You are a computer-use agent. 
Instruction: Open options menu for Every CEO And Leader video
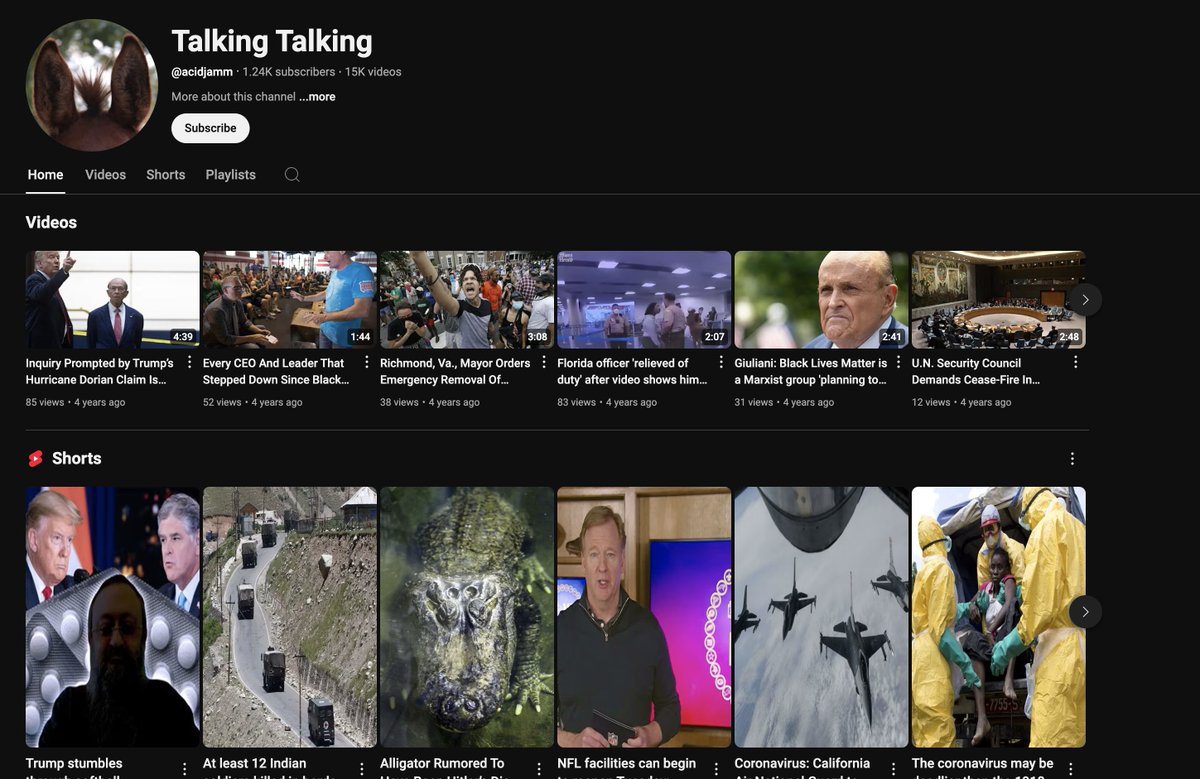click(x=366, y=362)
